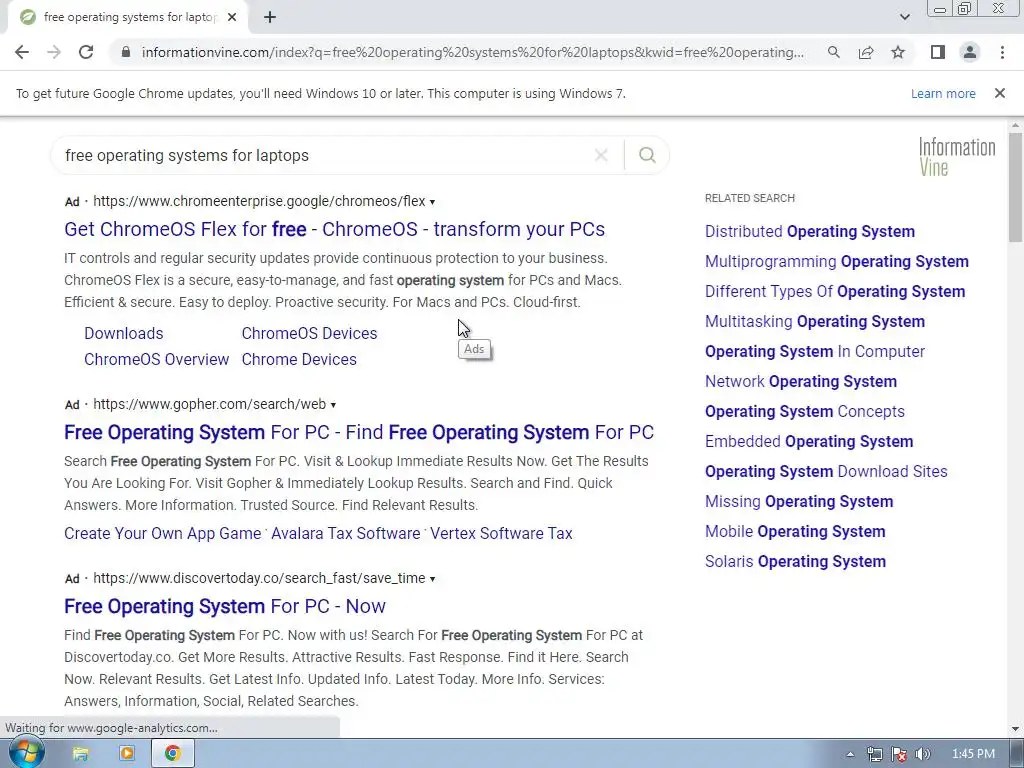The height and width of the screenshot is (768, 1024).
Task: Open File Explorer from taskbar
Action: [x=80, y=754]
